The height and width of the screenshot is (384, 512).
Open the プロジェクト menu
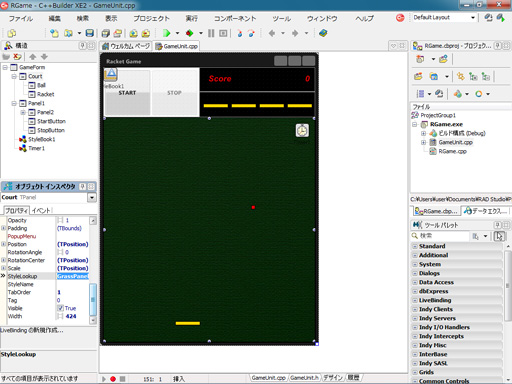click(151, 18)
